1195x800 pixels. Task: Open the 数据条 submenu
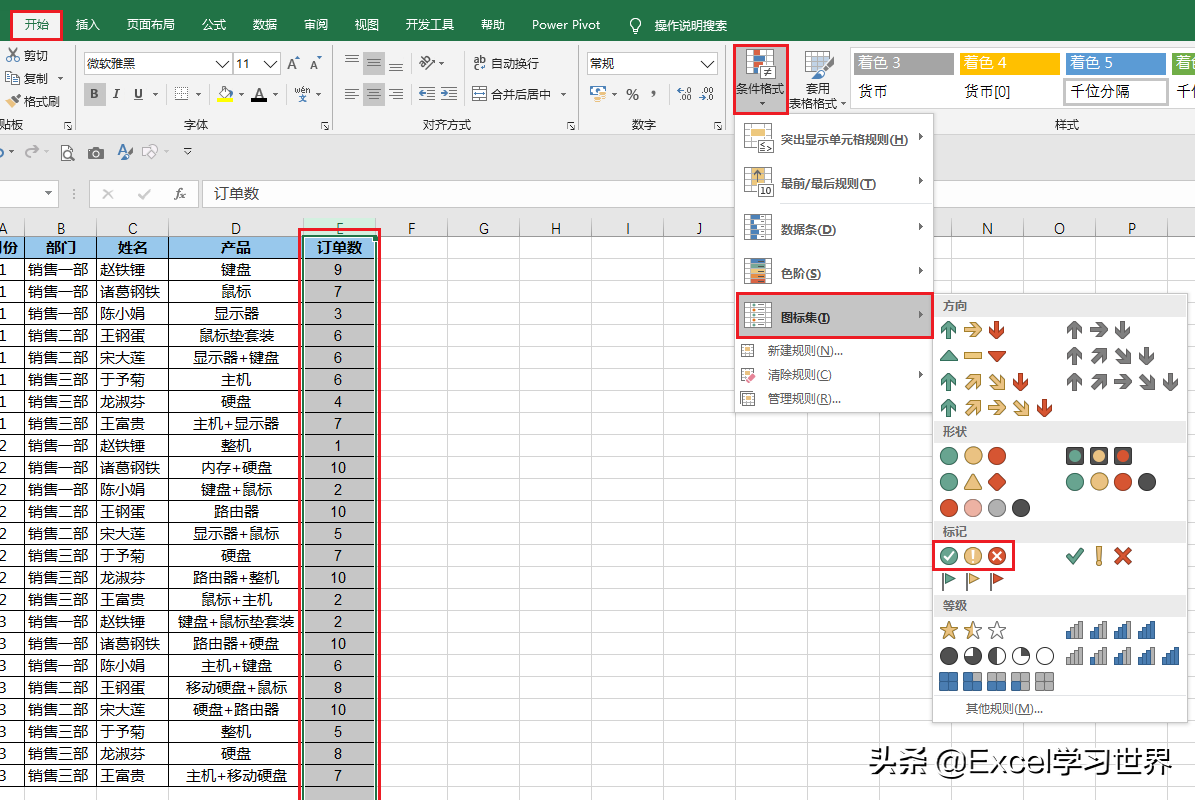coord(834,229)
